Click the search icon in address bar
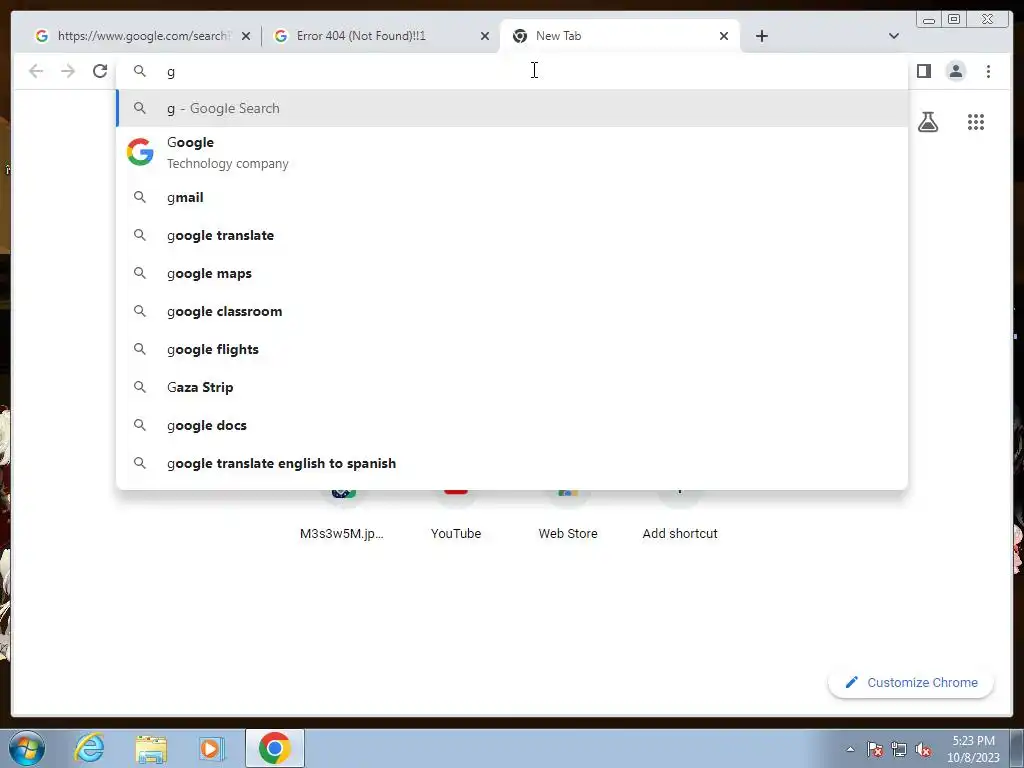This screenshot has height=768, width=1024. pos(140,71)
